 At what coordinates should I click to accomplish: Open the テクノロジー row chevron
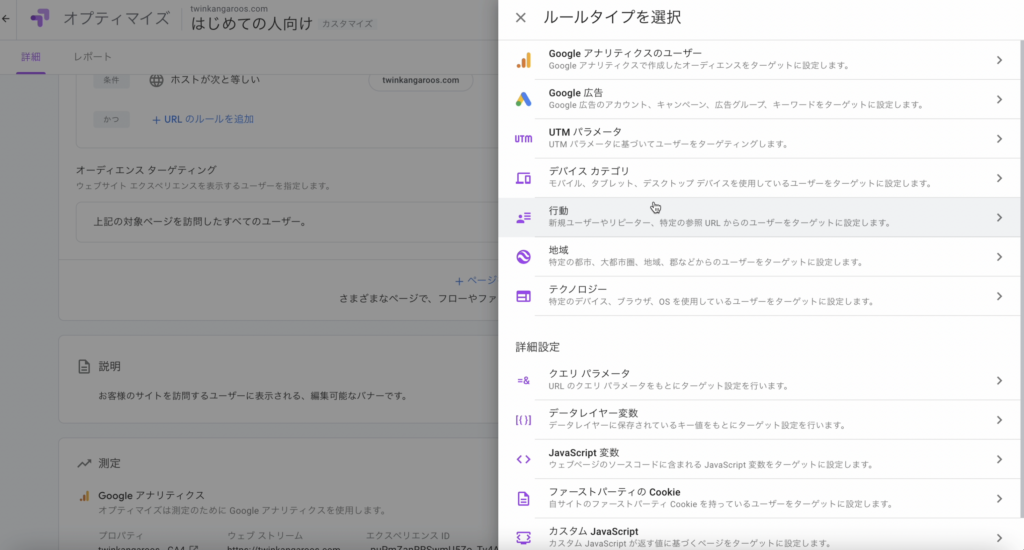[999, 297]
